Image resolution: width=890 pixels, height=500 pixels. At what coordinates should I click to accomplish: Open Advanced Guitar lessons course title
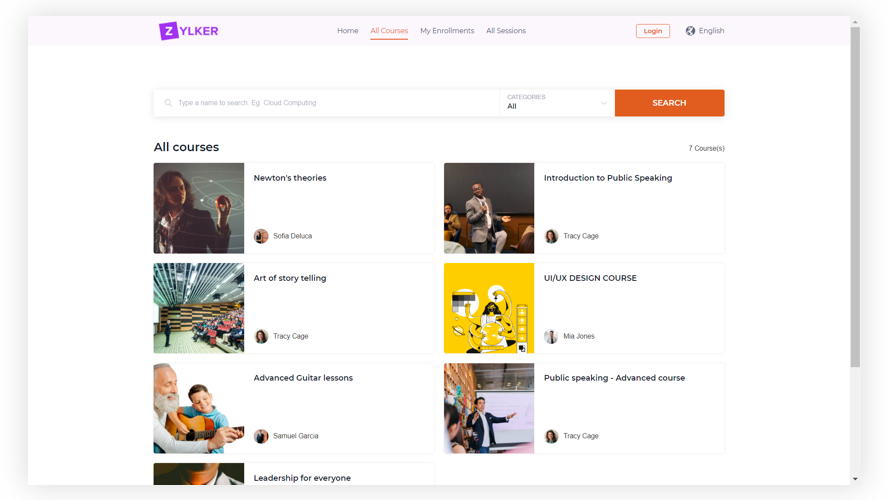click(303, 378)
